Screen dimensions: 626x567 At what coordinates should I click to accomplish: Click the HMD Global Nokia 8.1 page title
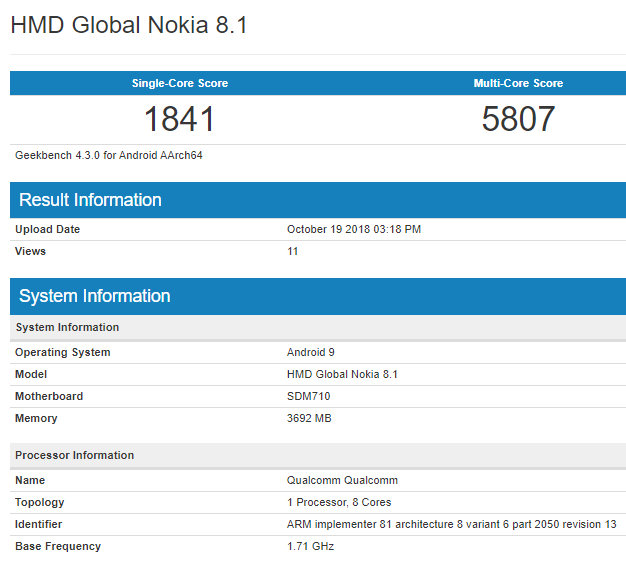129,25
